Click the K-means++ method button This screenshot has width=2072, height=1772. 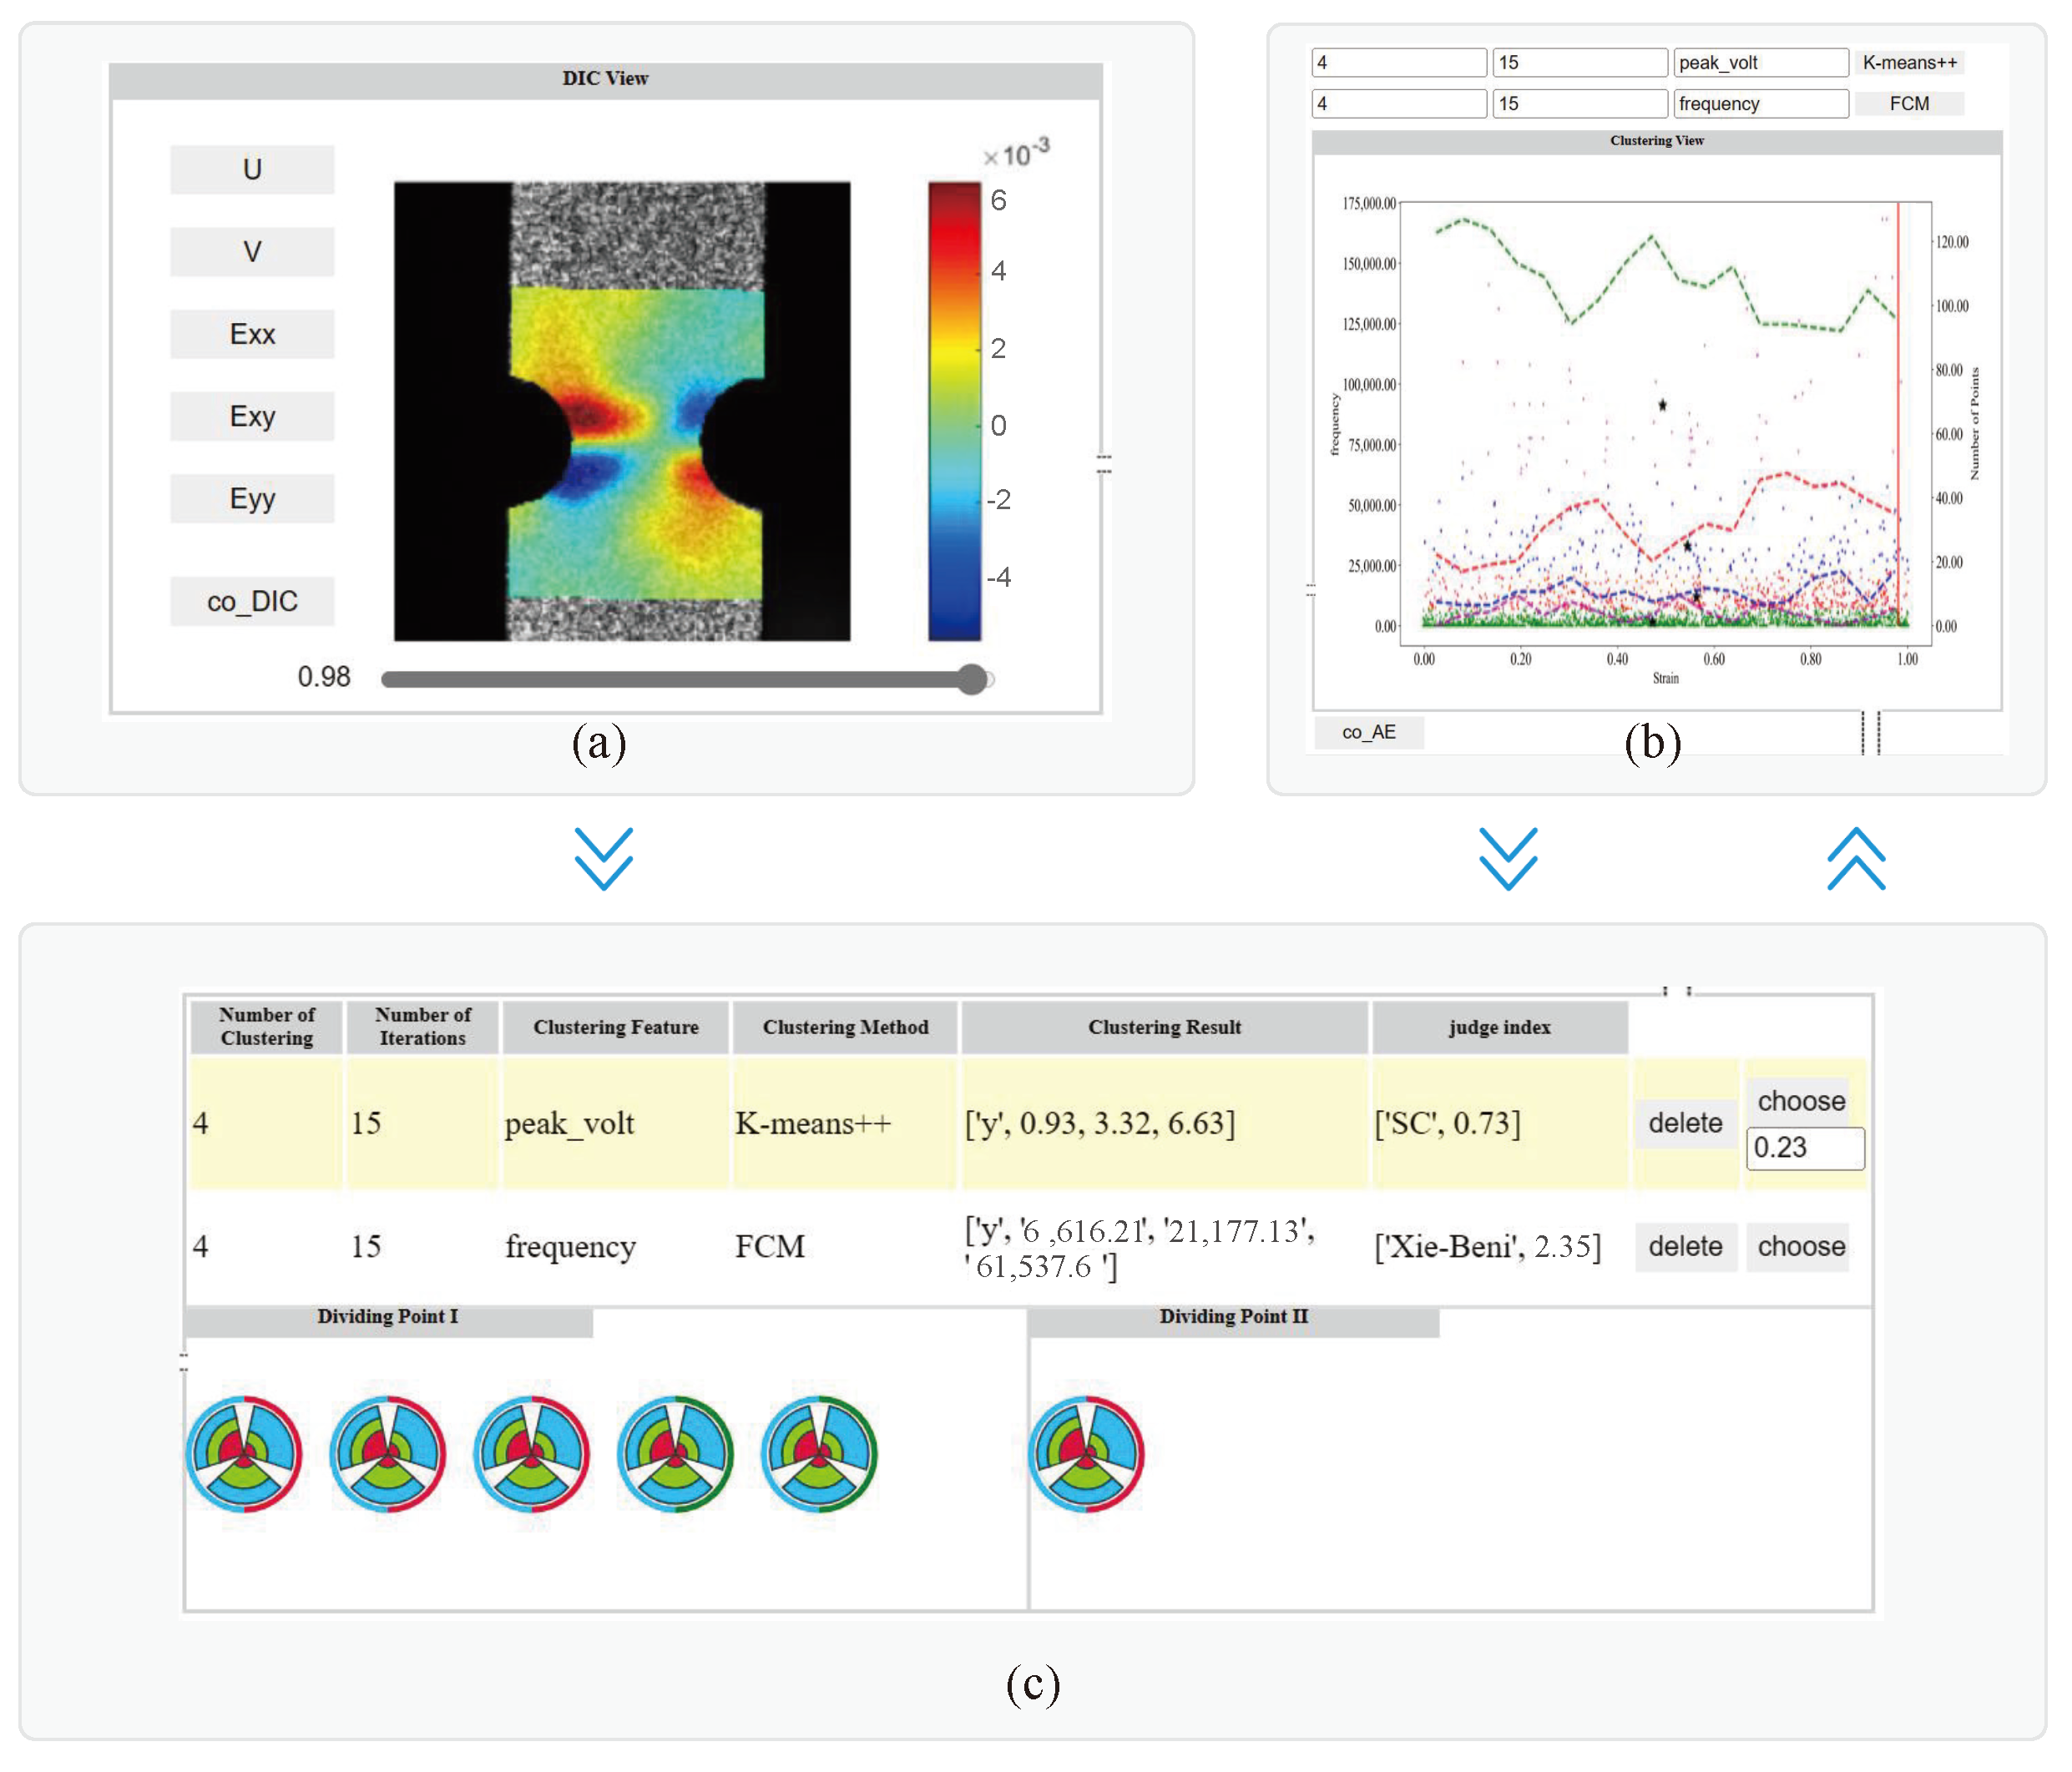(1908, 62)
